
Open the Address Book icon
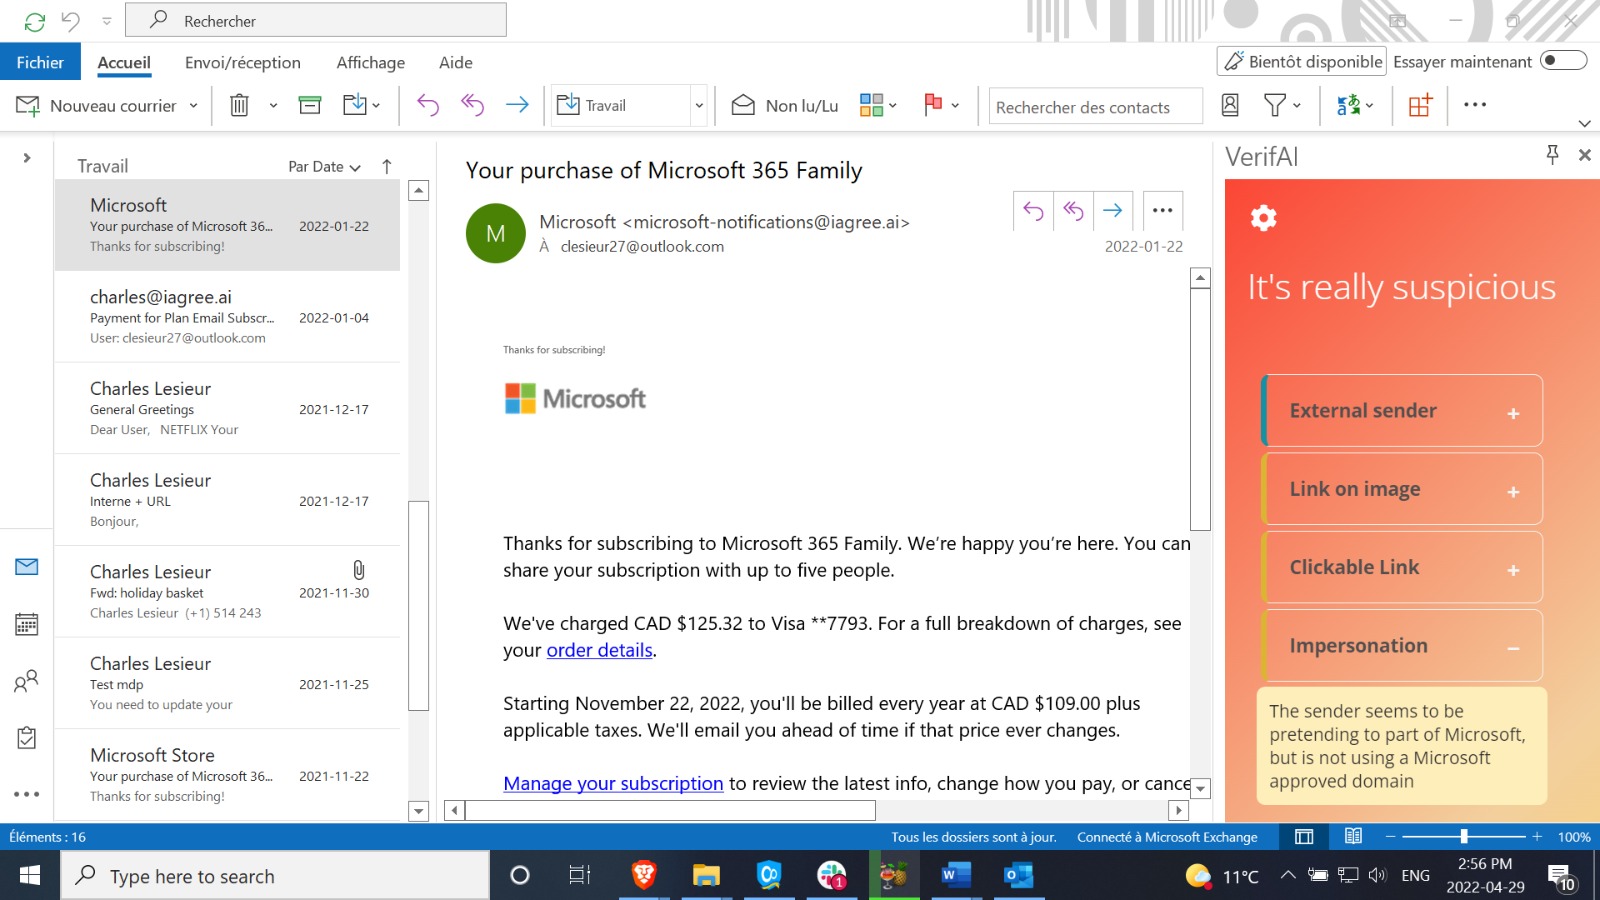coord(1230,105)
